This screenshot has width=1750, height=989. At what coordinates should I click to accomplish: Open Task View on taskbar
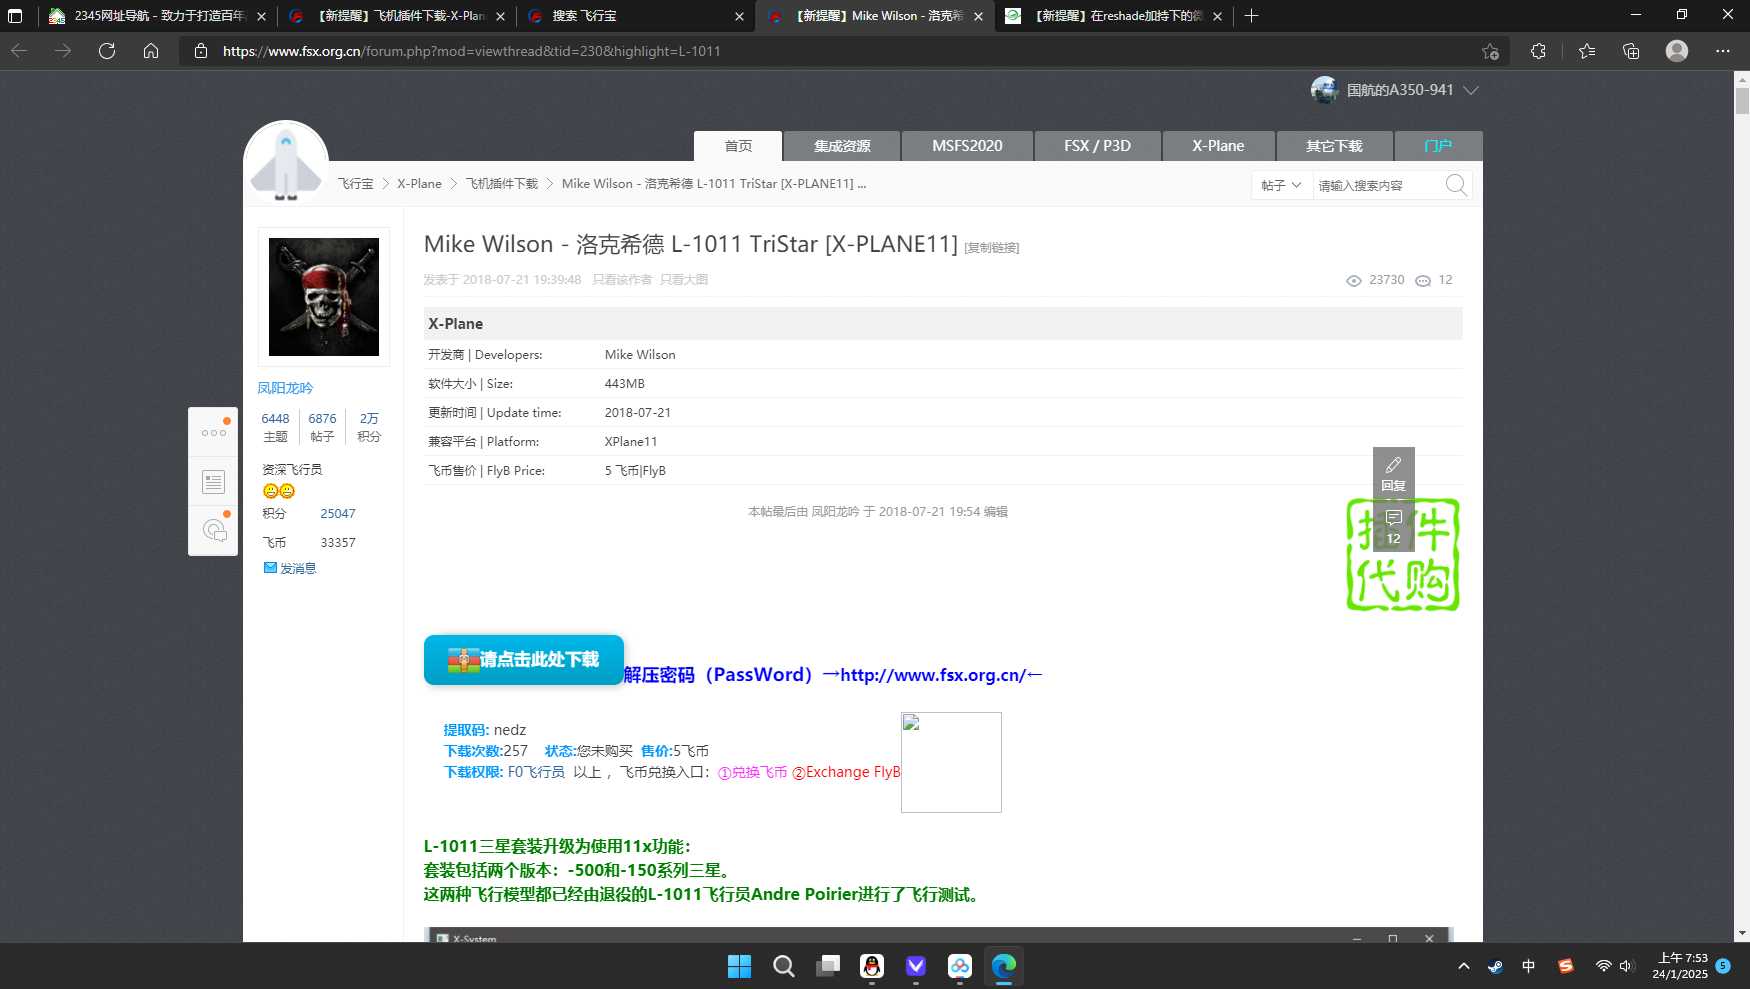[828, 966]
